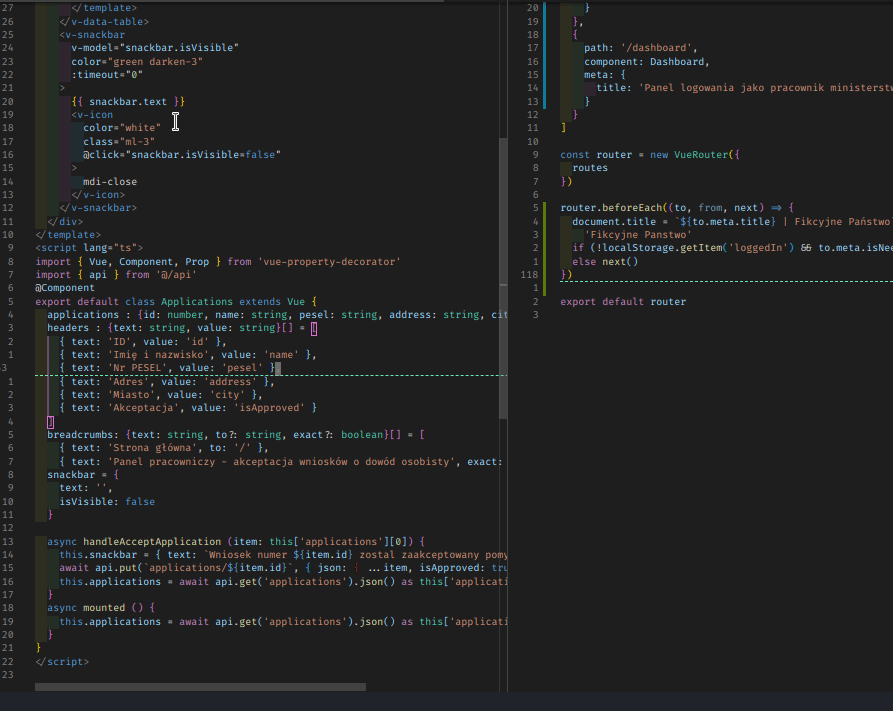Viewport: 893px width, 711px height.
Task: Click the opening <v-snackbar tag
Action: point(92,35)
